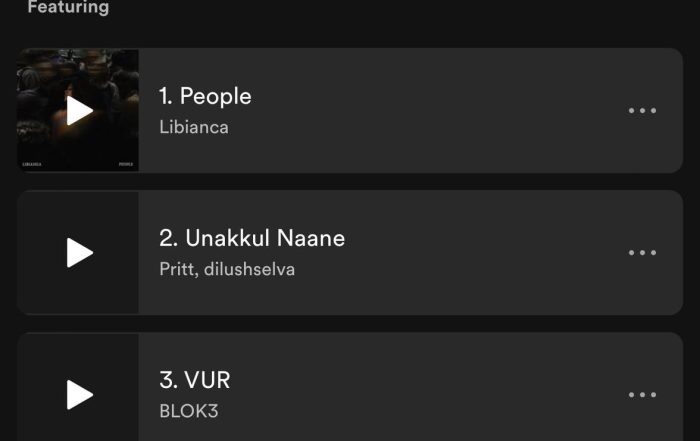The width and height of the screenshot is (700, 441).
Task: Open more options for People
Action: click(x=642, y=110)
